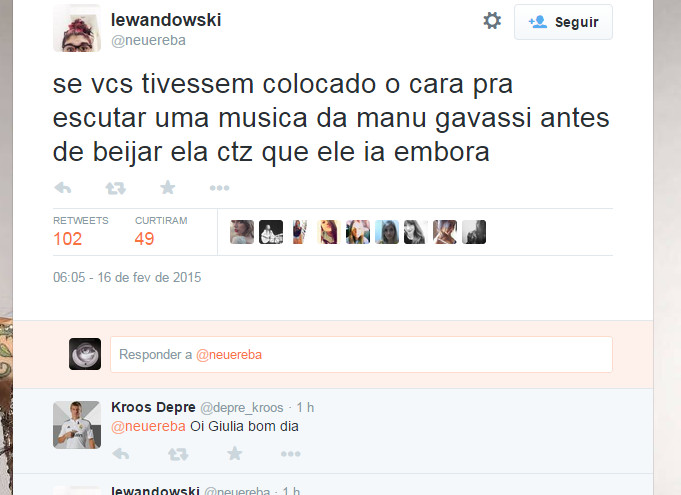Retweet Kroos Depre's reply
The image size is (681, 495).
178,454
